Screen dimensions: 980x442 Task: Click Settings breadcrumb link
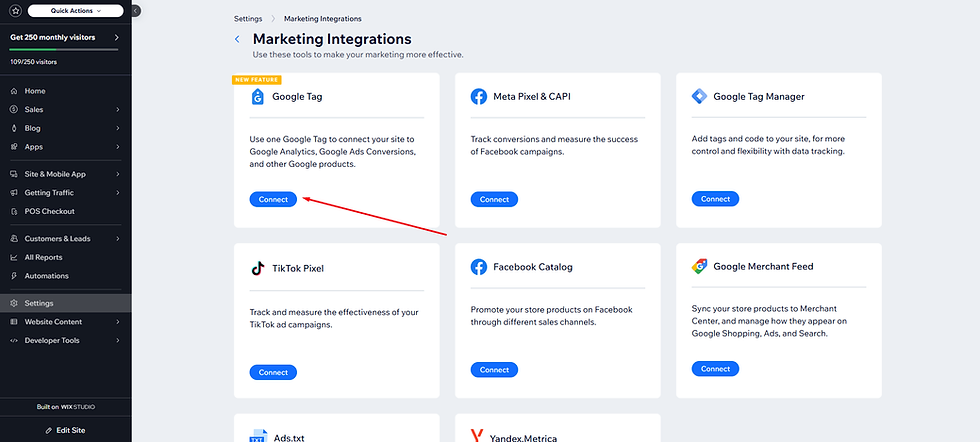(x=248, y=19)
